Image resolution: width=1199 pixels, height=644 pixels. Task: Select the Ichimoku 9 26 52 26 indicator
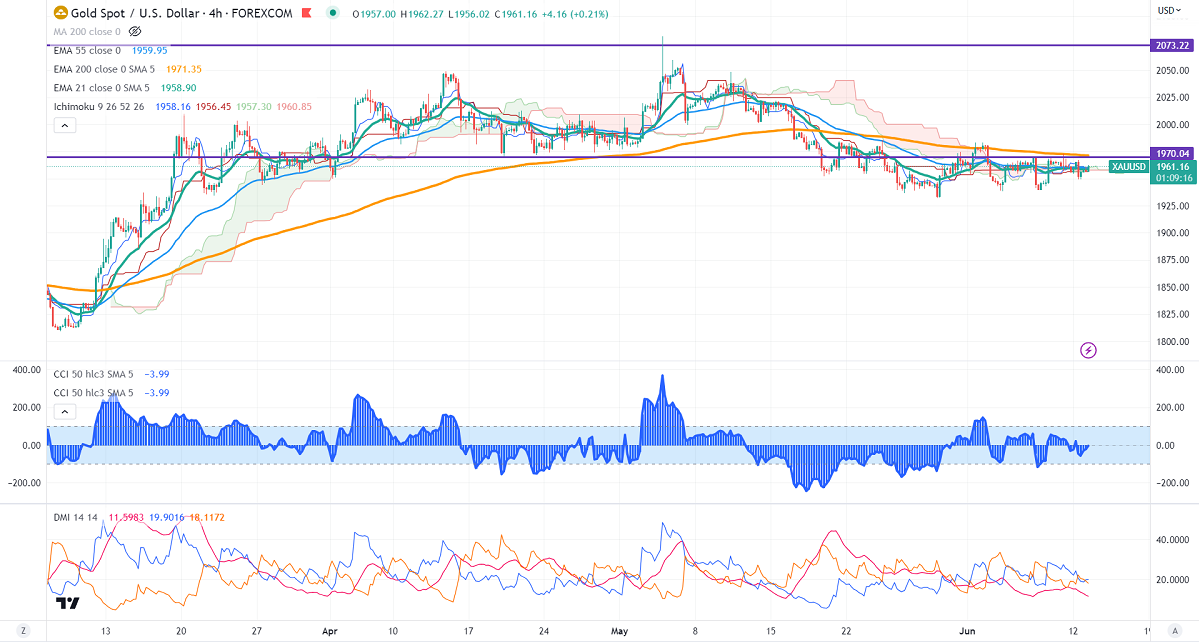pos(99,106)
